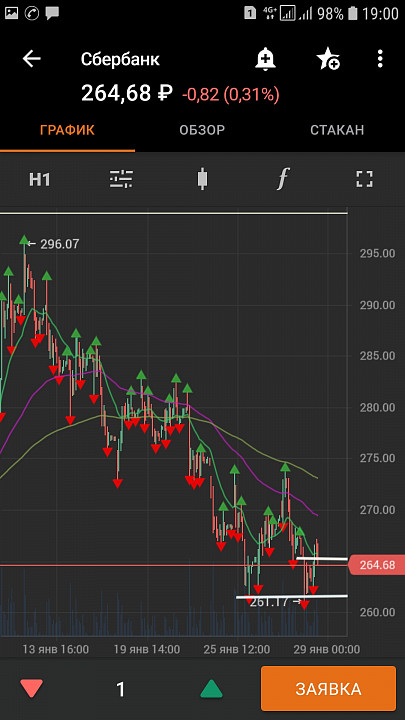Open the gallery notification icon in status bar

11,13
